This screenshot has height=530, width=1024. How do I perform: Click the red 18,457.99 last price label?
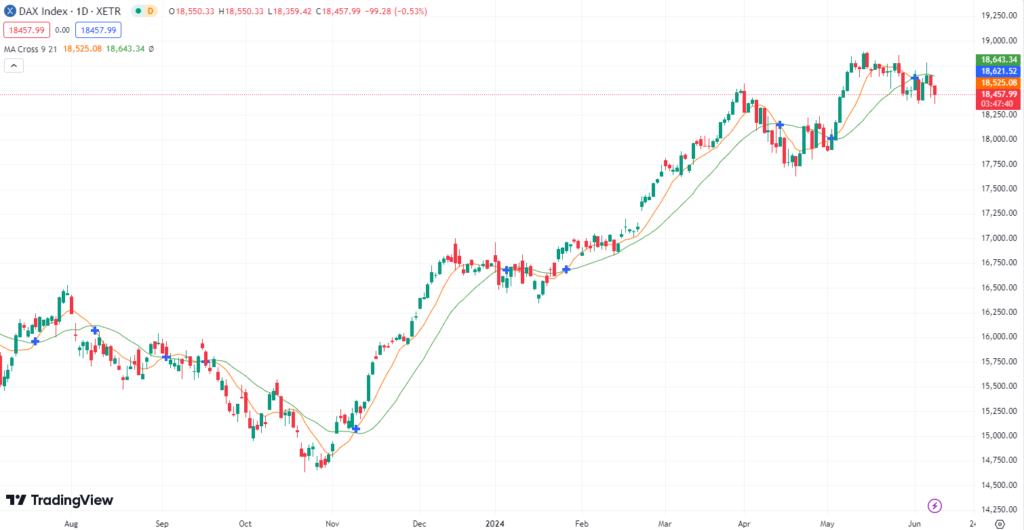997,95
